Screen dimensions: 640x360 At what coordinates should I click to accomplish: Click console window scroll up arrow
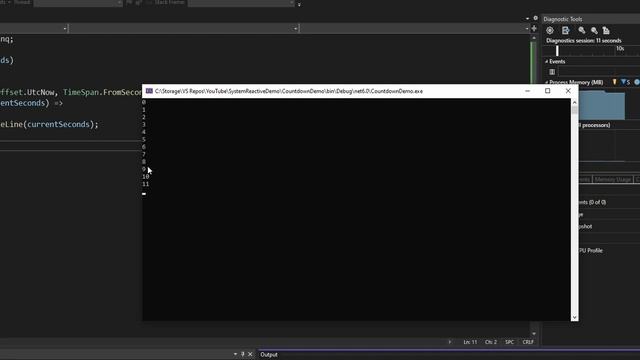pos(575,102)
